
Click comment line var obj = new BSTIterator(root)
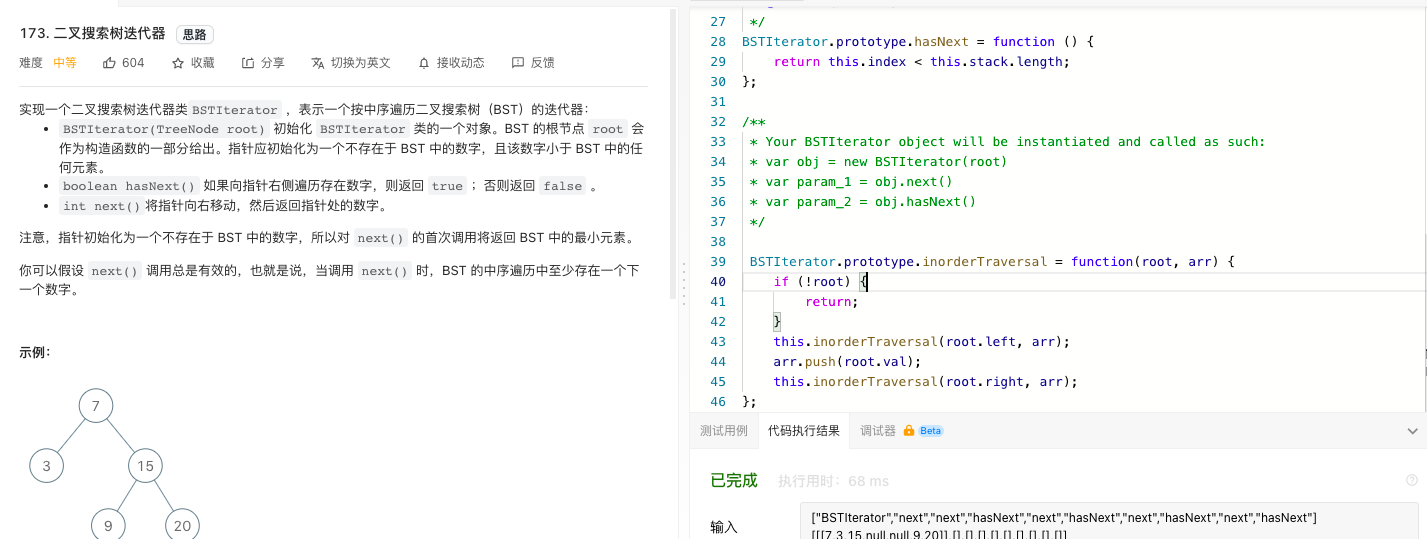click(x=878, y=161)
